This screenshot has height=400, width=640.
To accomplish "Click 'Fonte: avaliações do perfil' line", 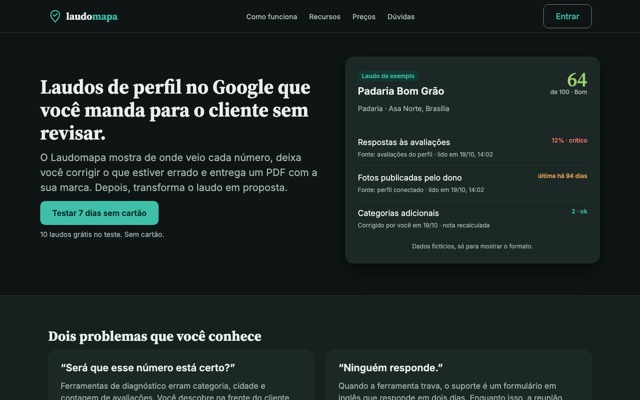I will point(425,154).
